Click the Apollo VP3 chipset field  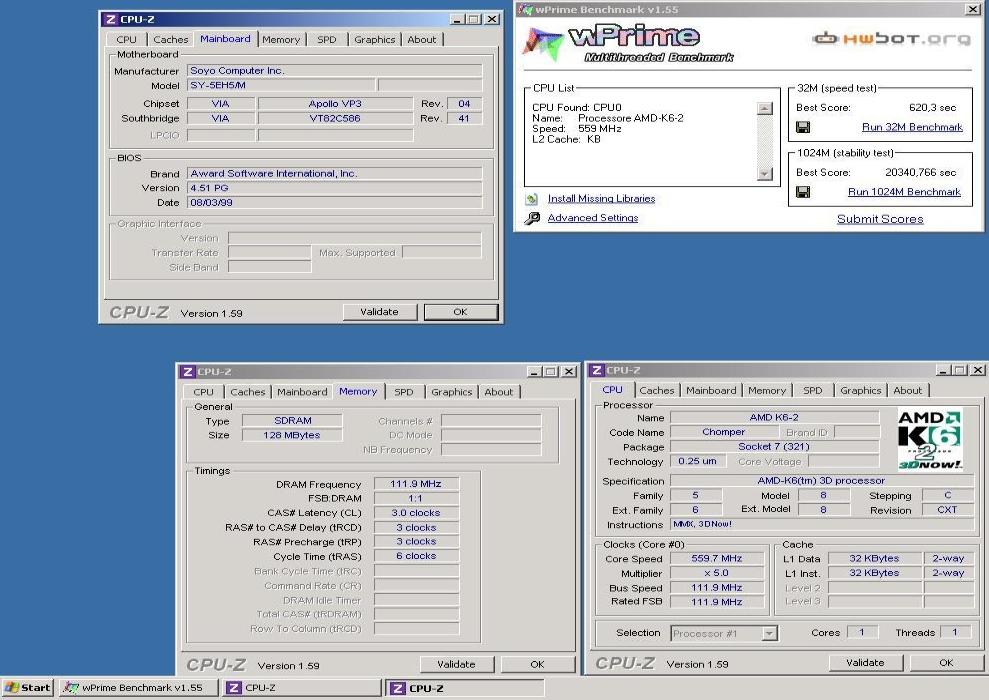click(x=335, y=104)
